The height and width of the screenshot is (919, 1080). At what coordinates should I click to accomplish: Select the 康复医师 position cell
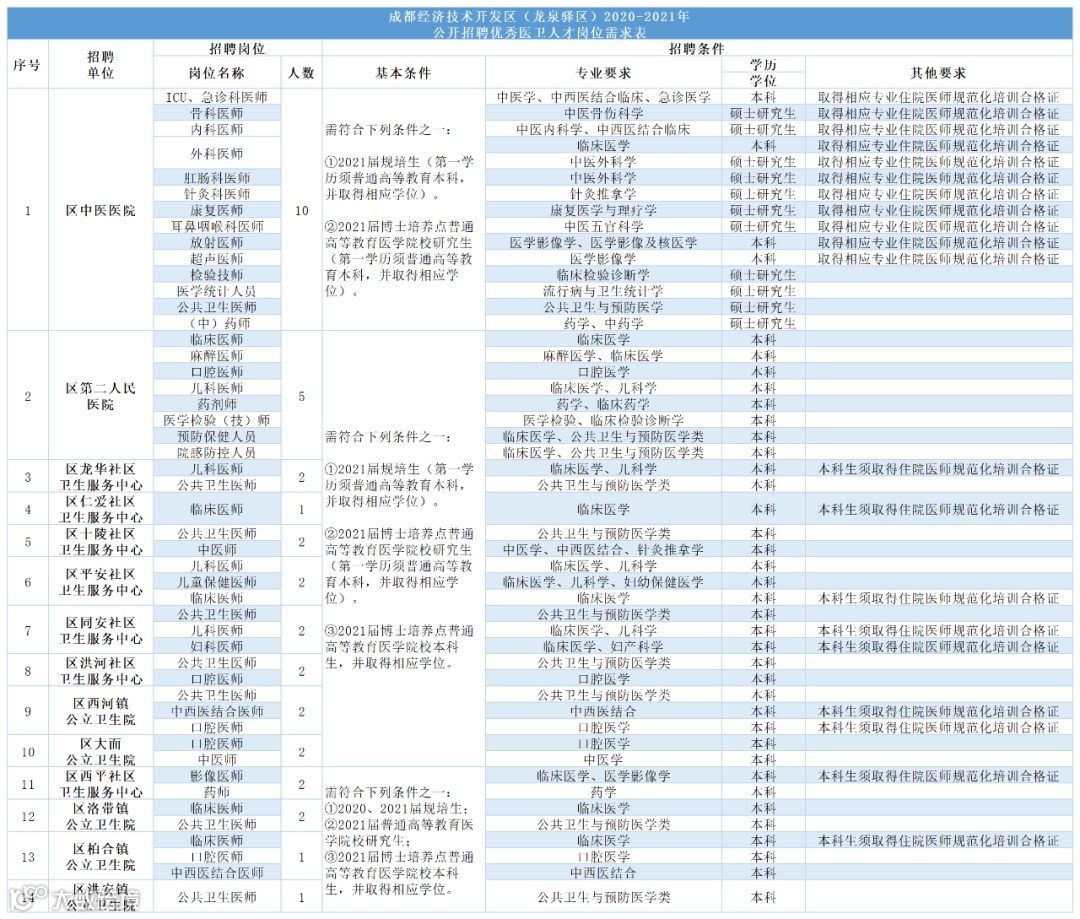click(217, 210)
